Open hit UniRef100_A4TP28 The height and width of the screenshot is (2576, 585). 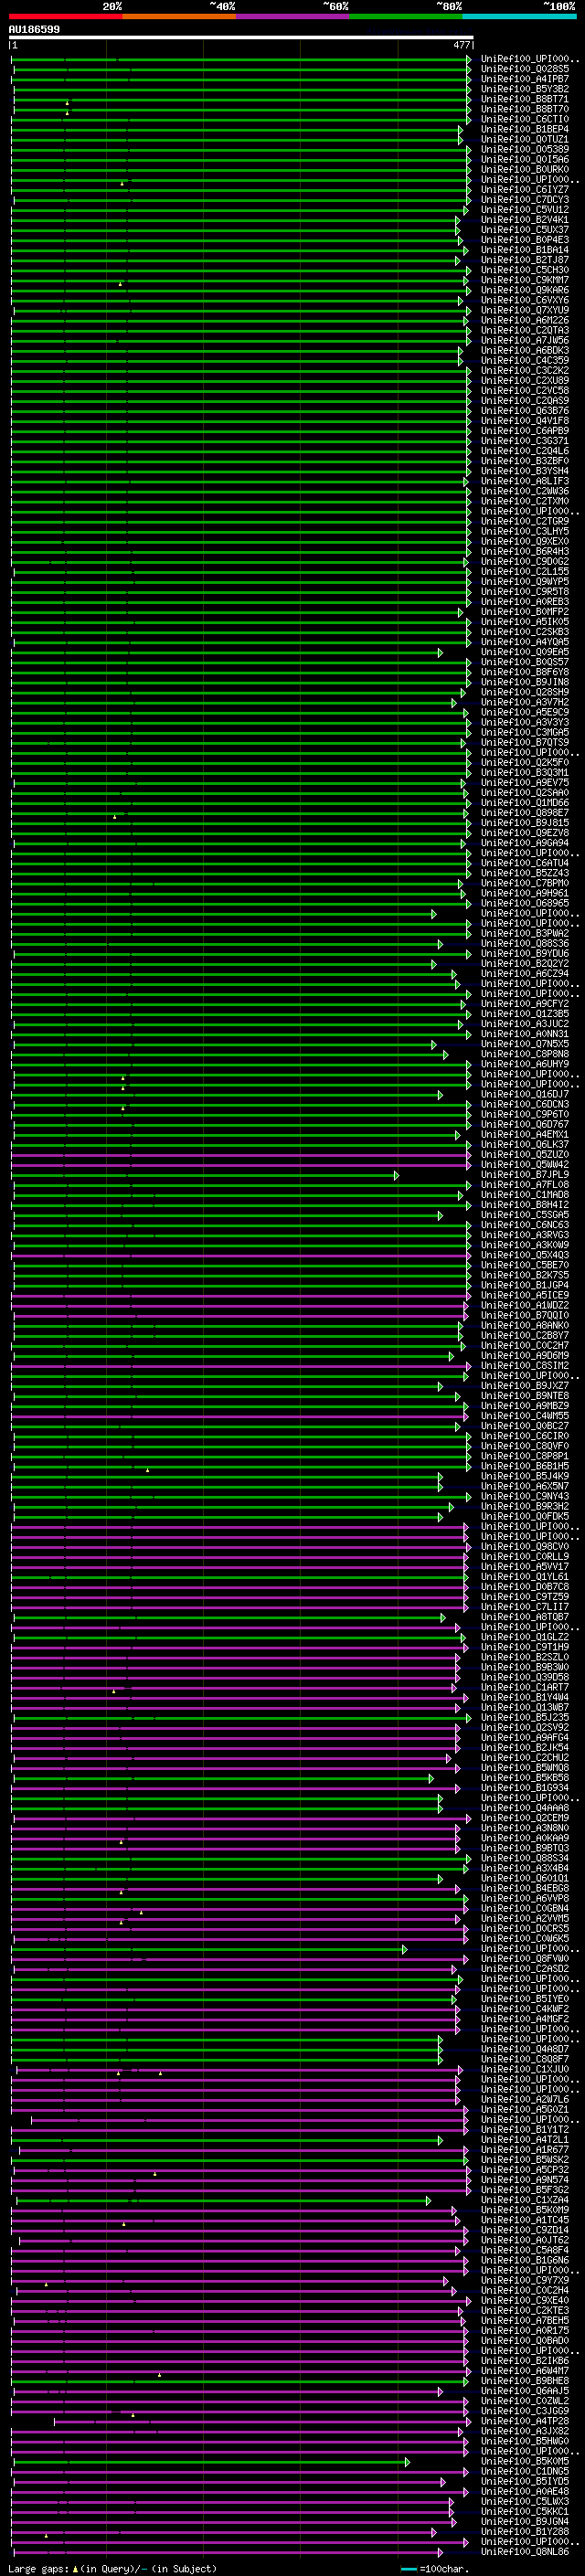pos(525,2420)
